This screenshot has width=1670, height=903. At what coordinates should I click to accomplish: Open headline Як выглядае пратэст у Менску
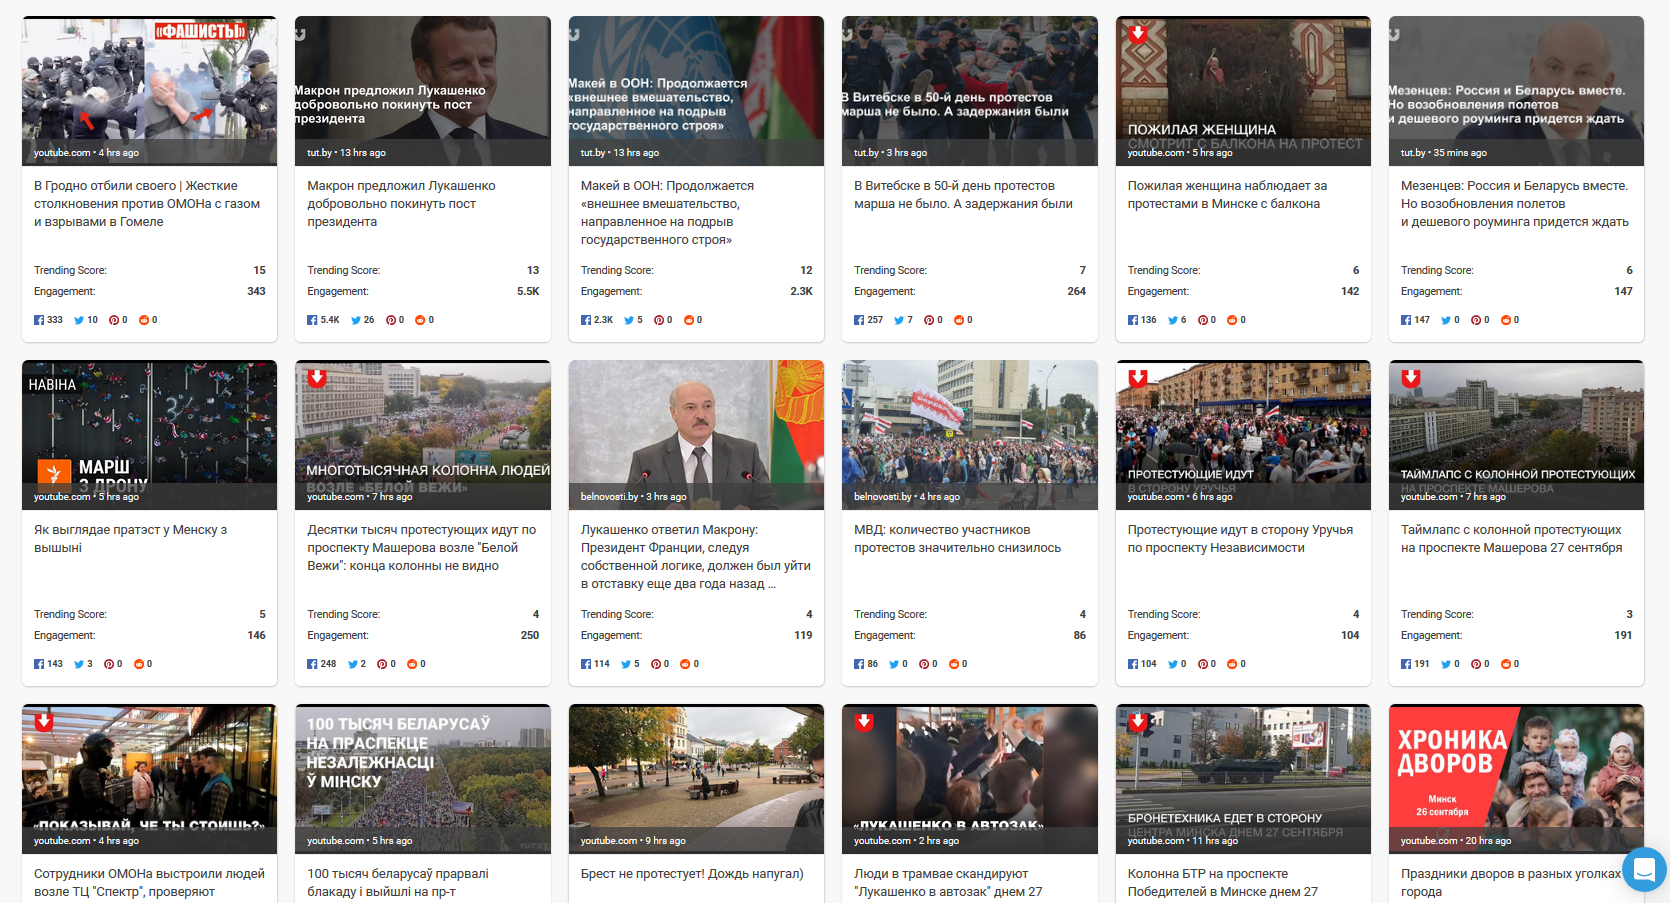point(130,539)
